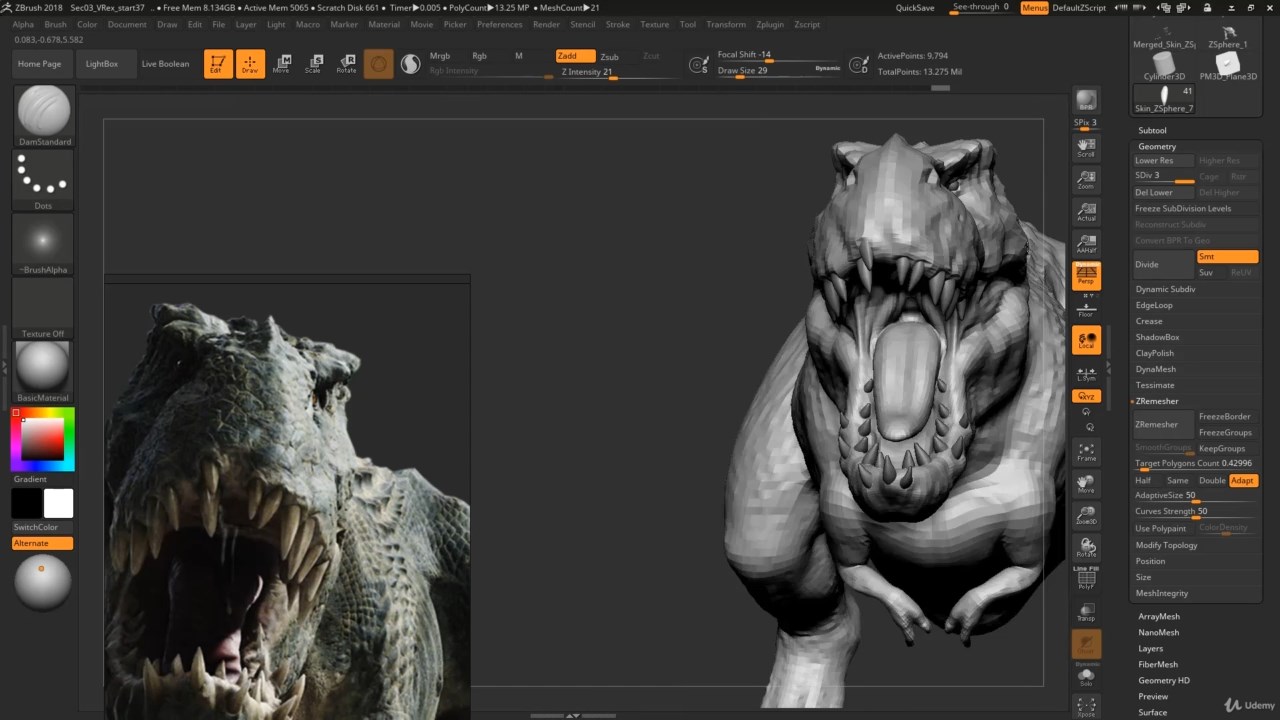Select the Zoom canvas icon

(x=1086, y=180)
